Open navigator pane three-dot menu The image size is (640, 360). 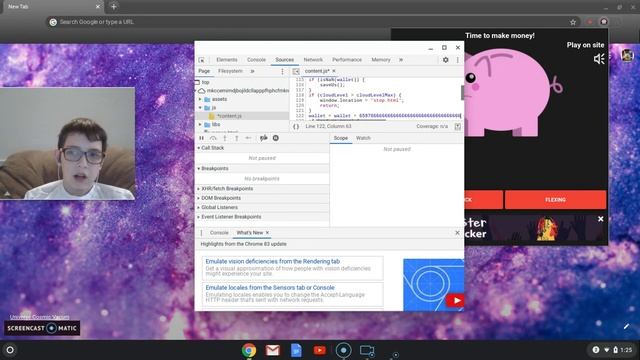pos(282,71)
